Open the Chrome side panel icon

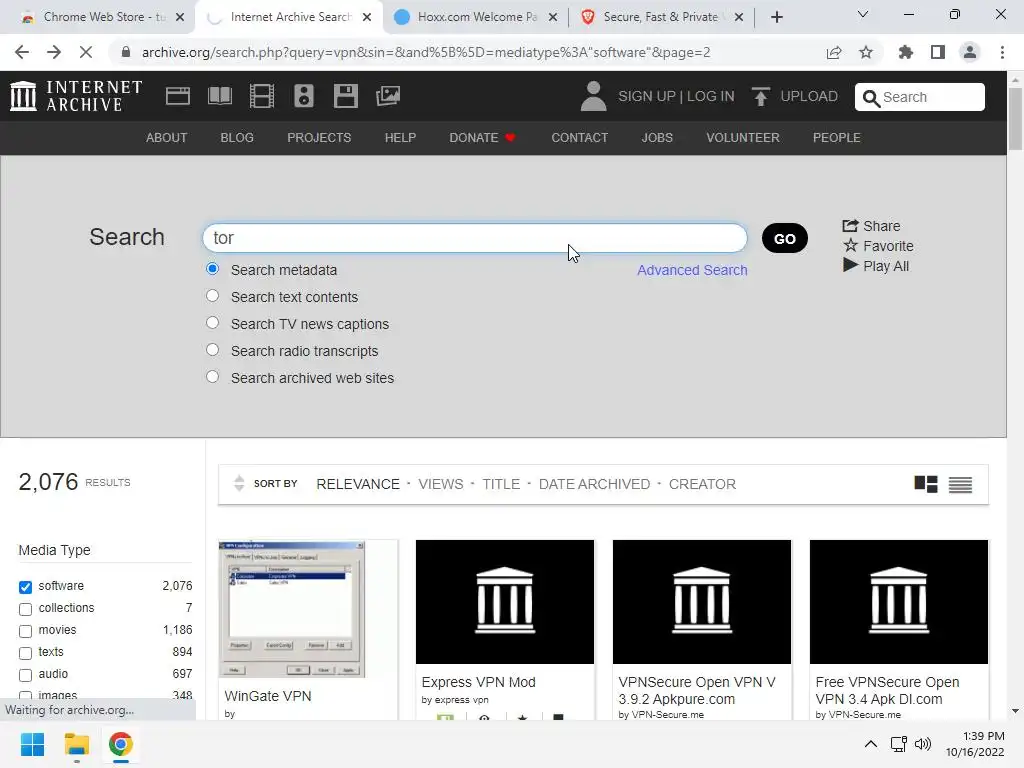point(938,52)
